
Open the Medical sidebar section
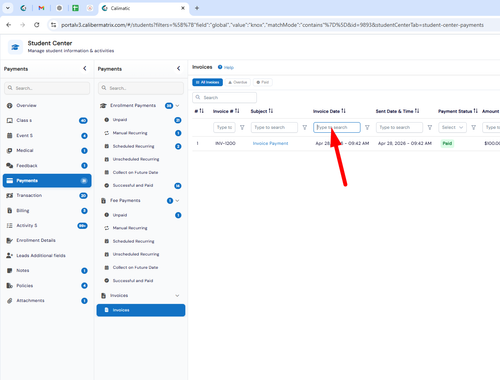coord(47,151)
